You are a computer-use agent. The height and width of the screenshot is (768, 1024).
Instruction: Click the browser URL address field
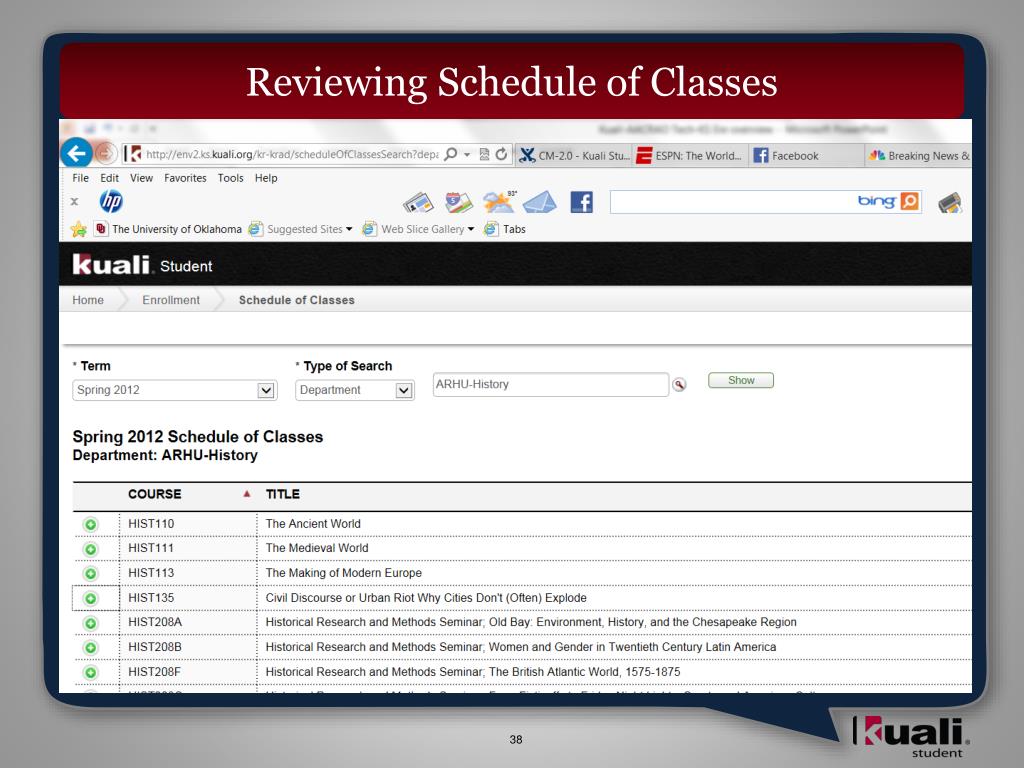(x=292, y=154)
